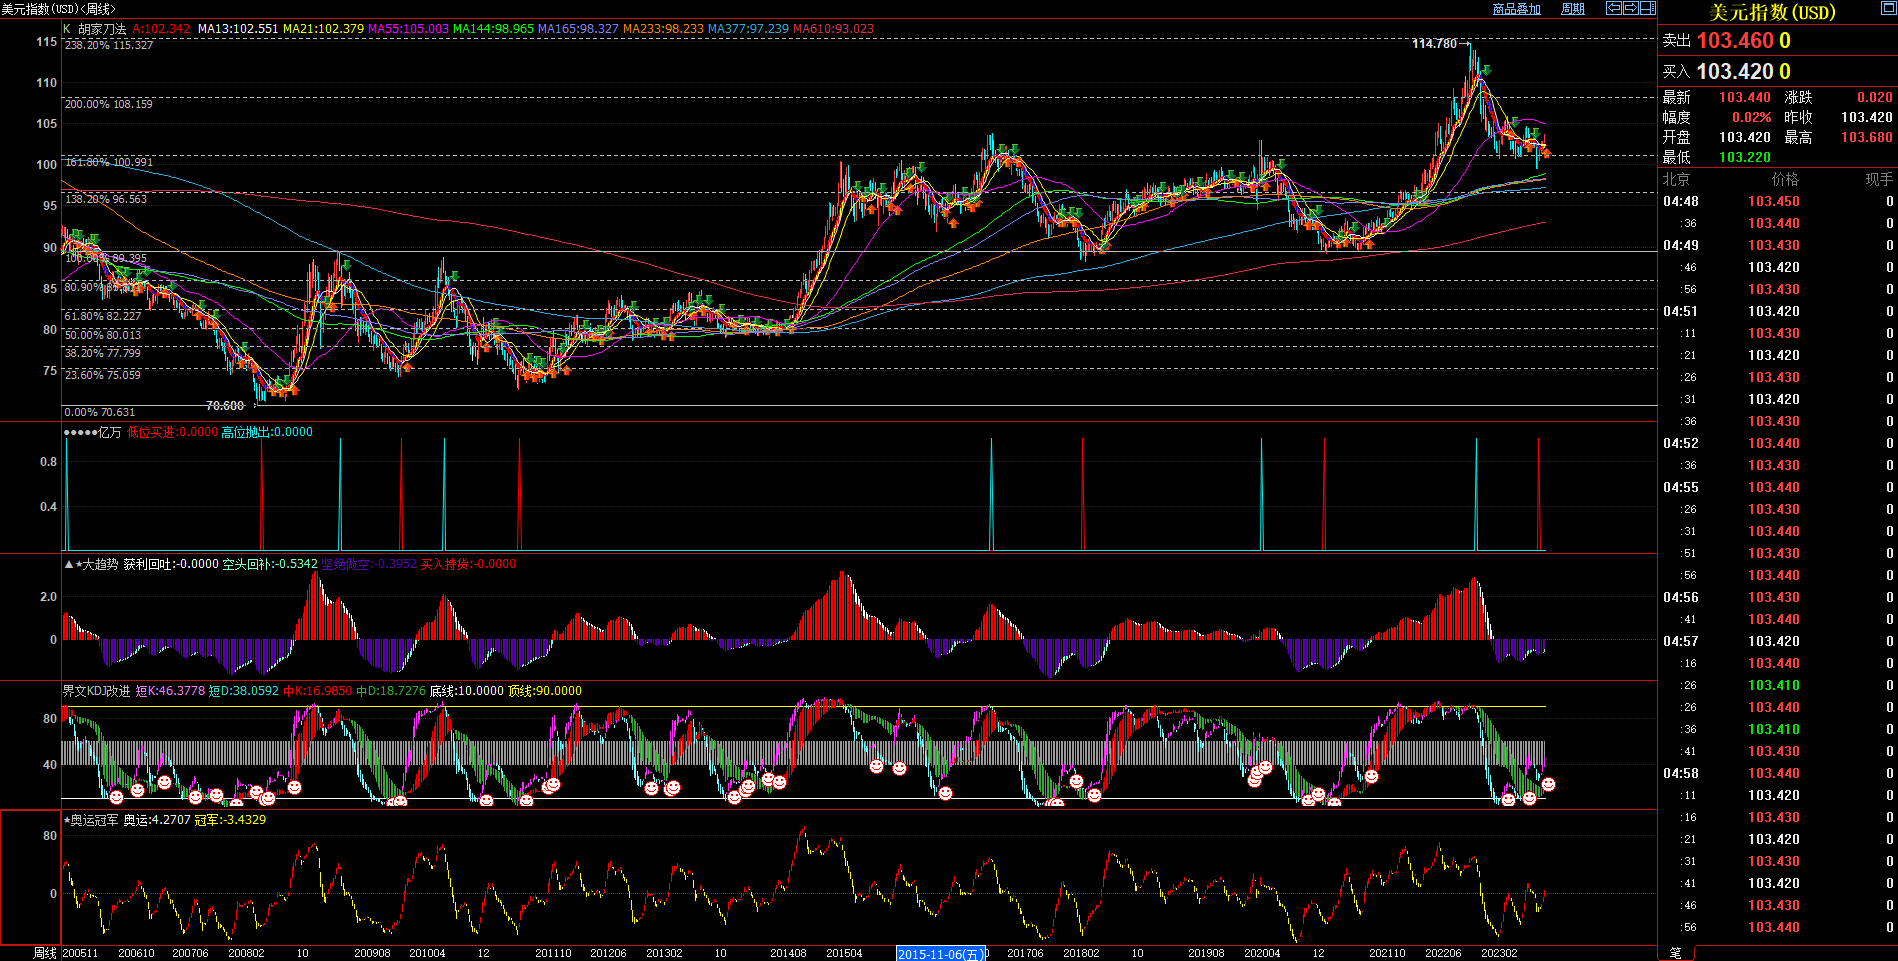This screenshot has height=961, width=1898.
Task: Open the 周期 period selector
Action: coord(1573,9)
